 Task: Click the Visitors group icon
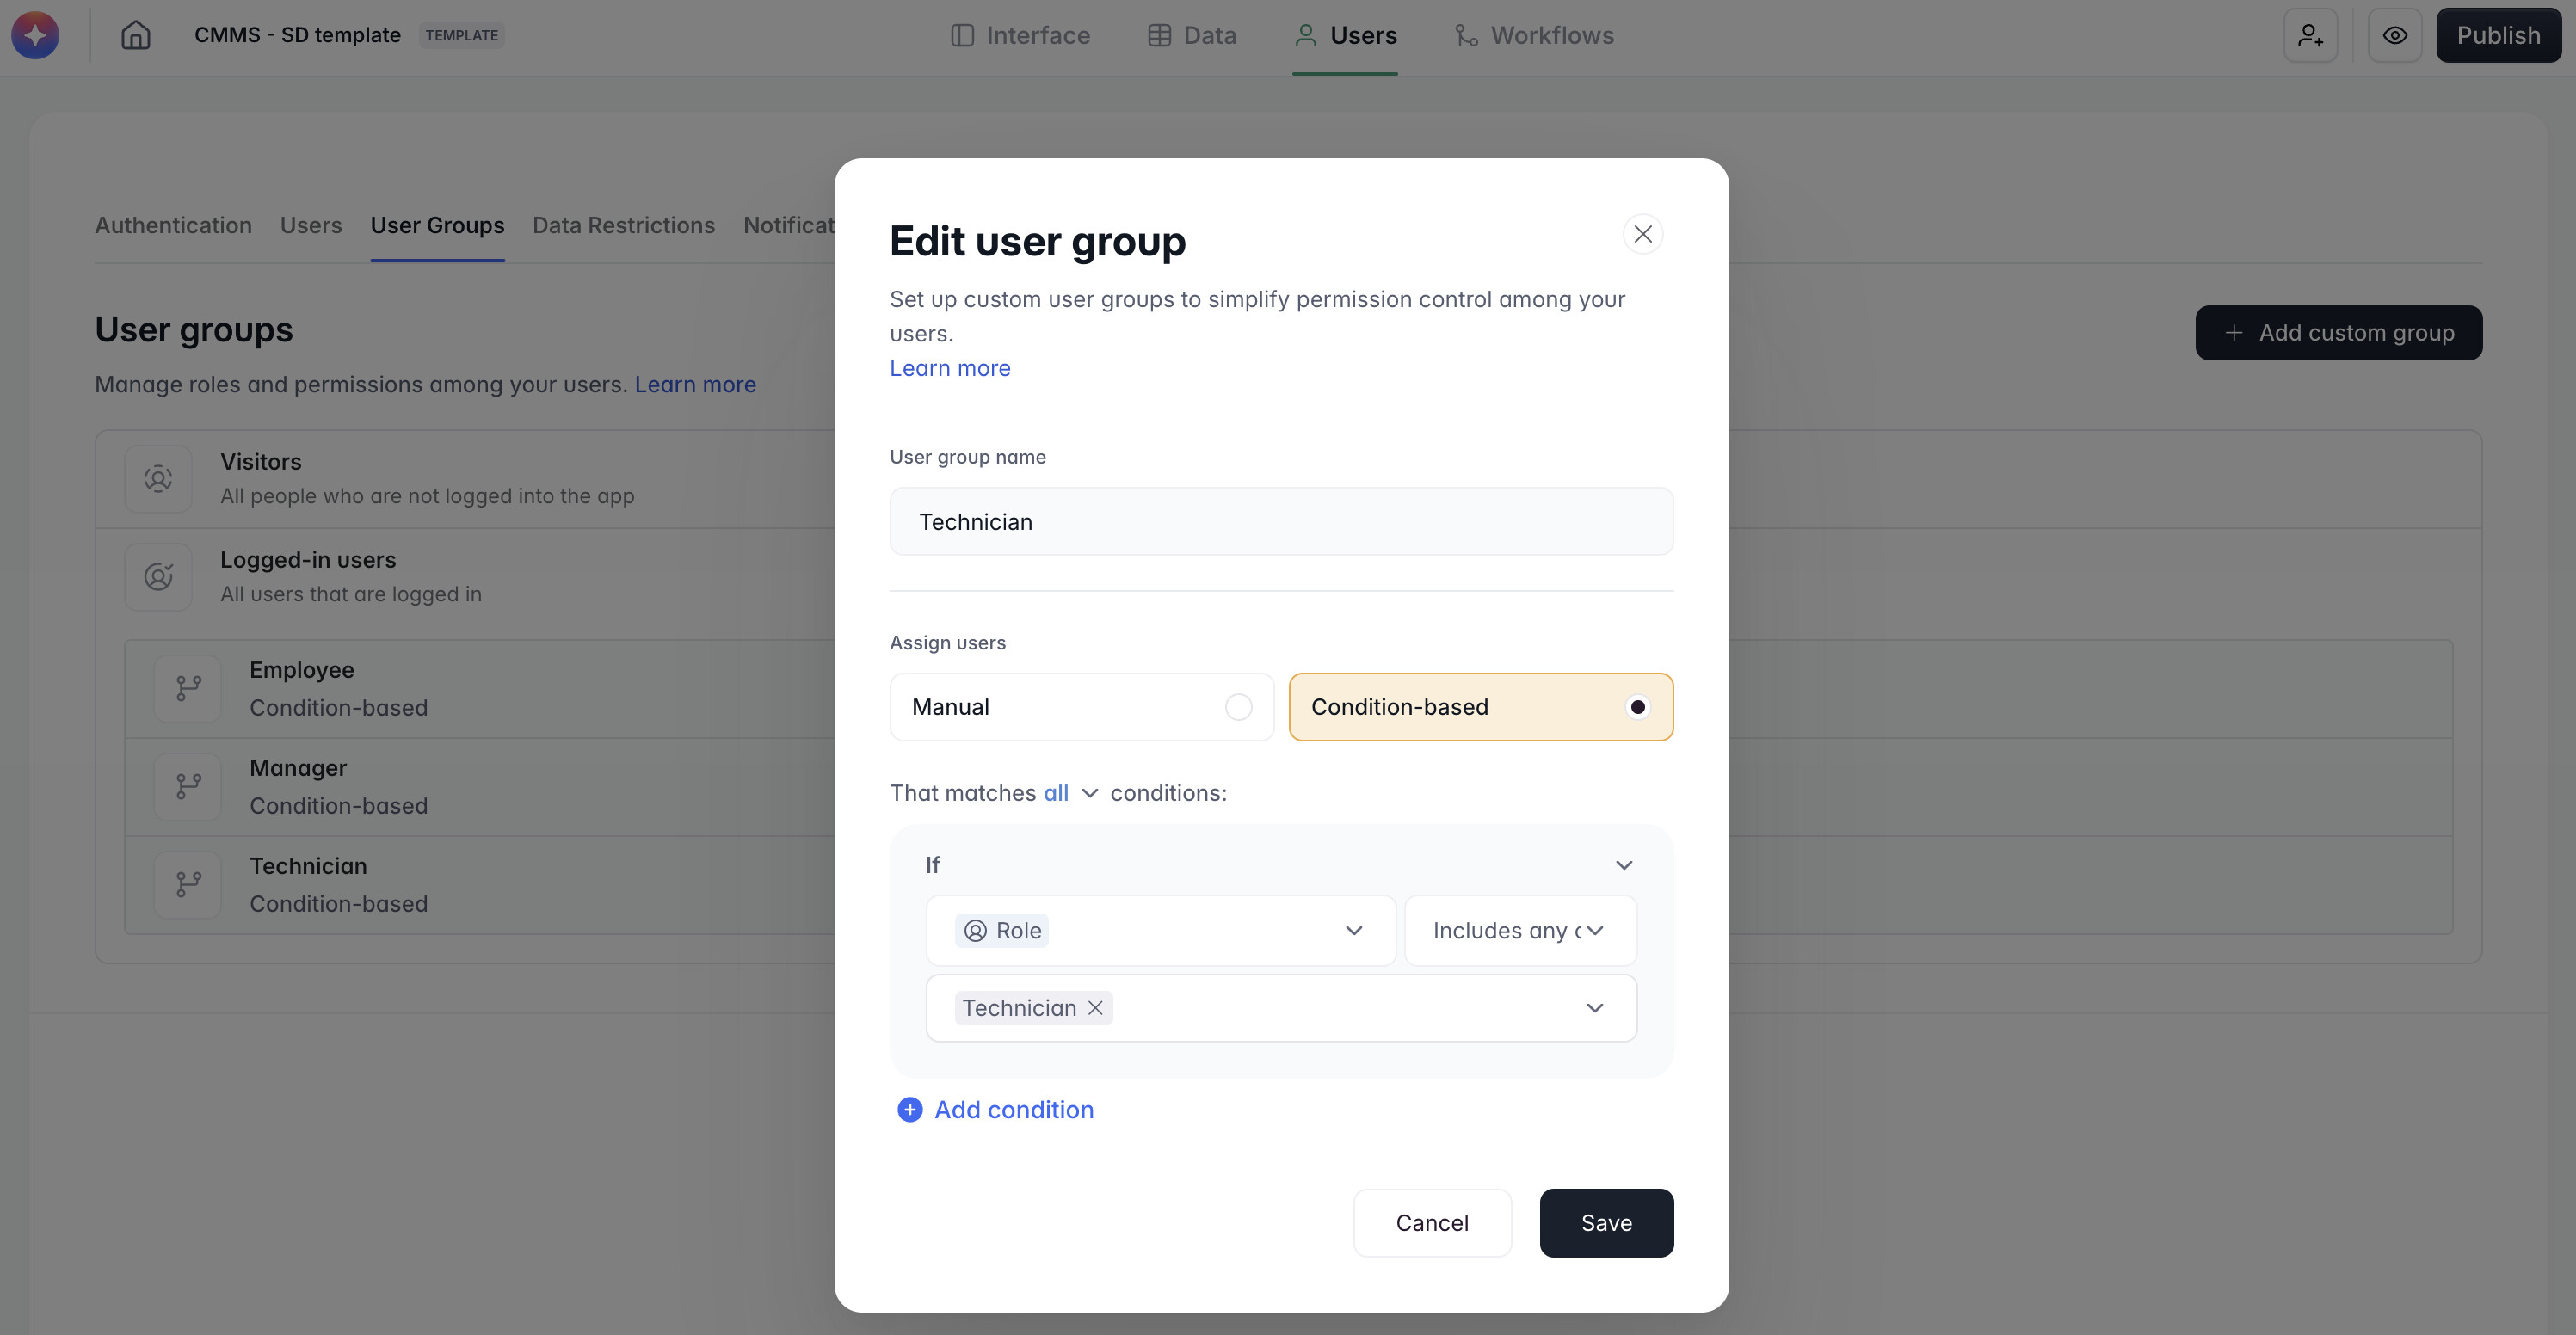click(158, 479)
